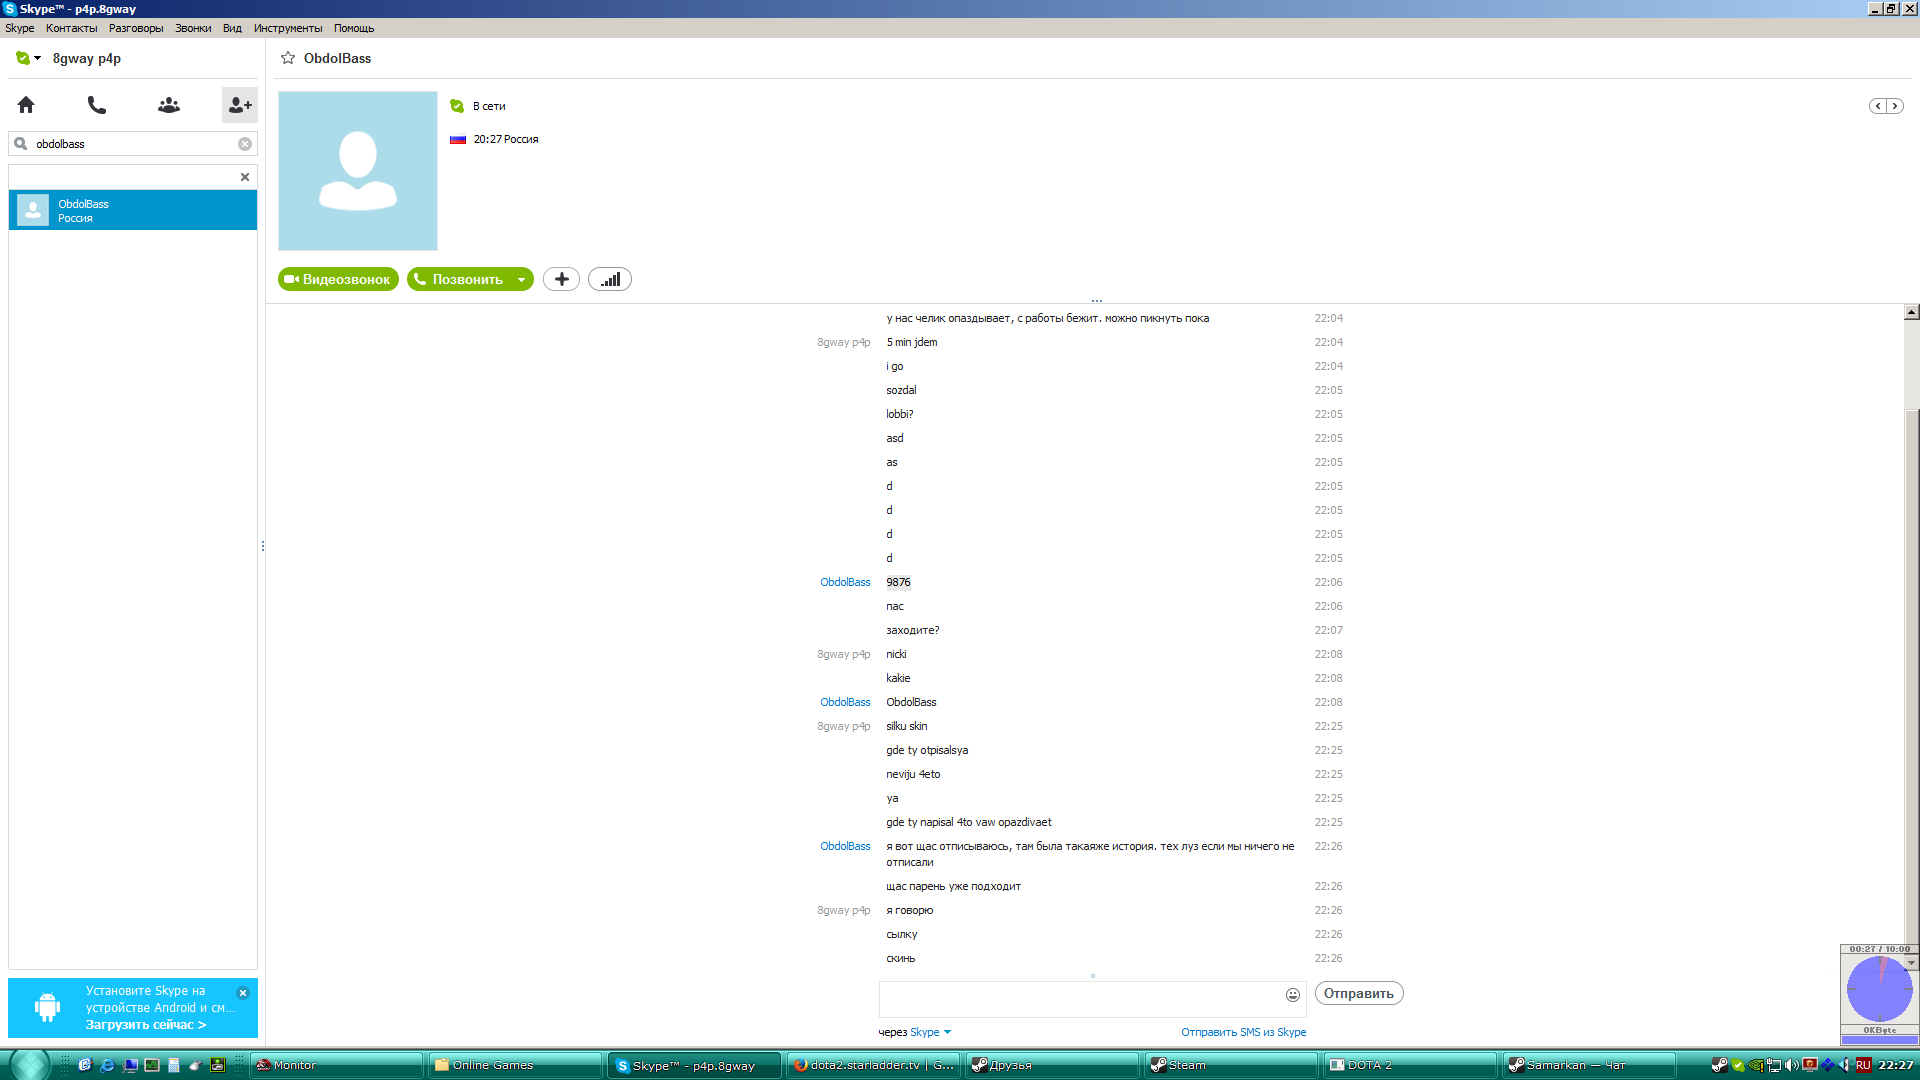Click the add contact icon
This screenshot has width=1920, height=1080.
tap(240, 105)
